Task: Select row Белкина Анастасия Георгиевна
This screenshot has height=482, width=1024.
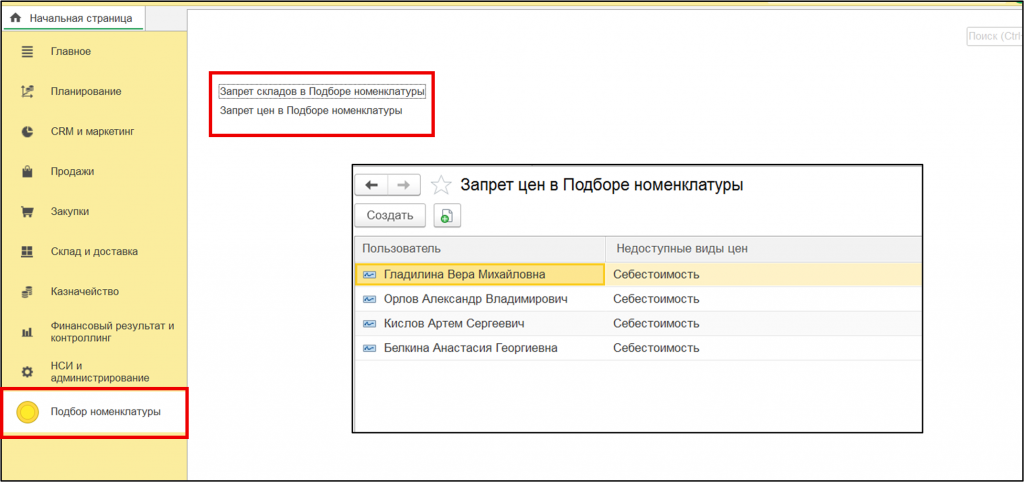Action: (x=638, y=348)
